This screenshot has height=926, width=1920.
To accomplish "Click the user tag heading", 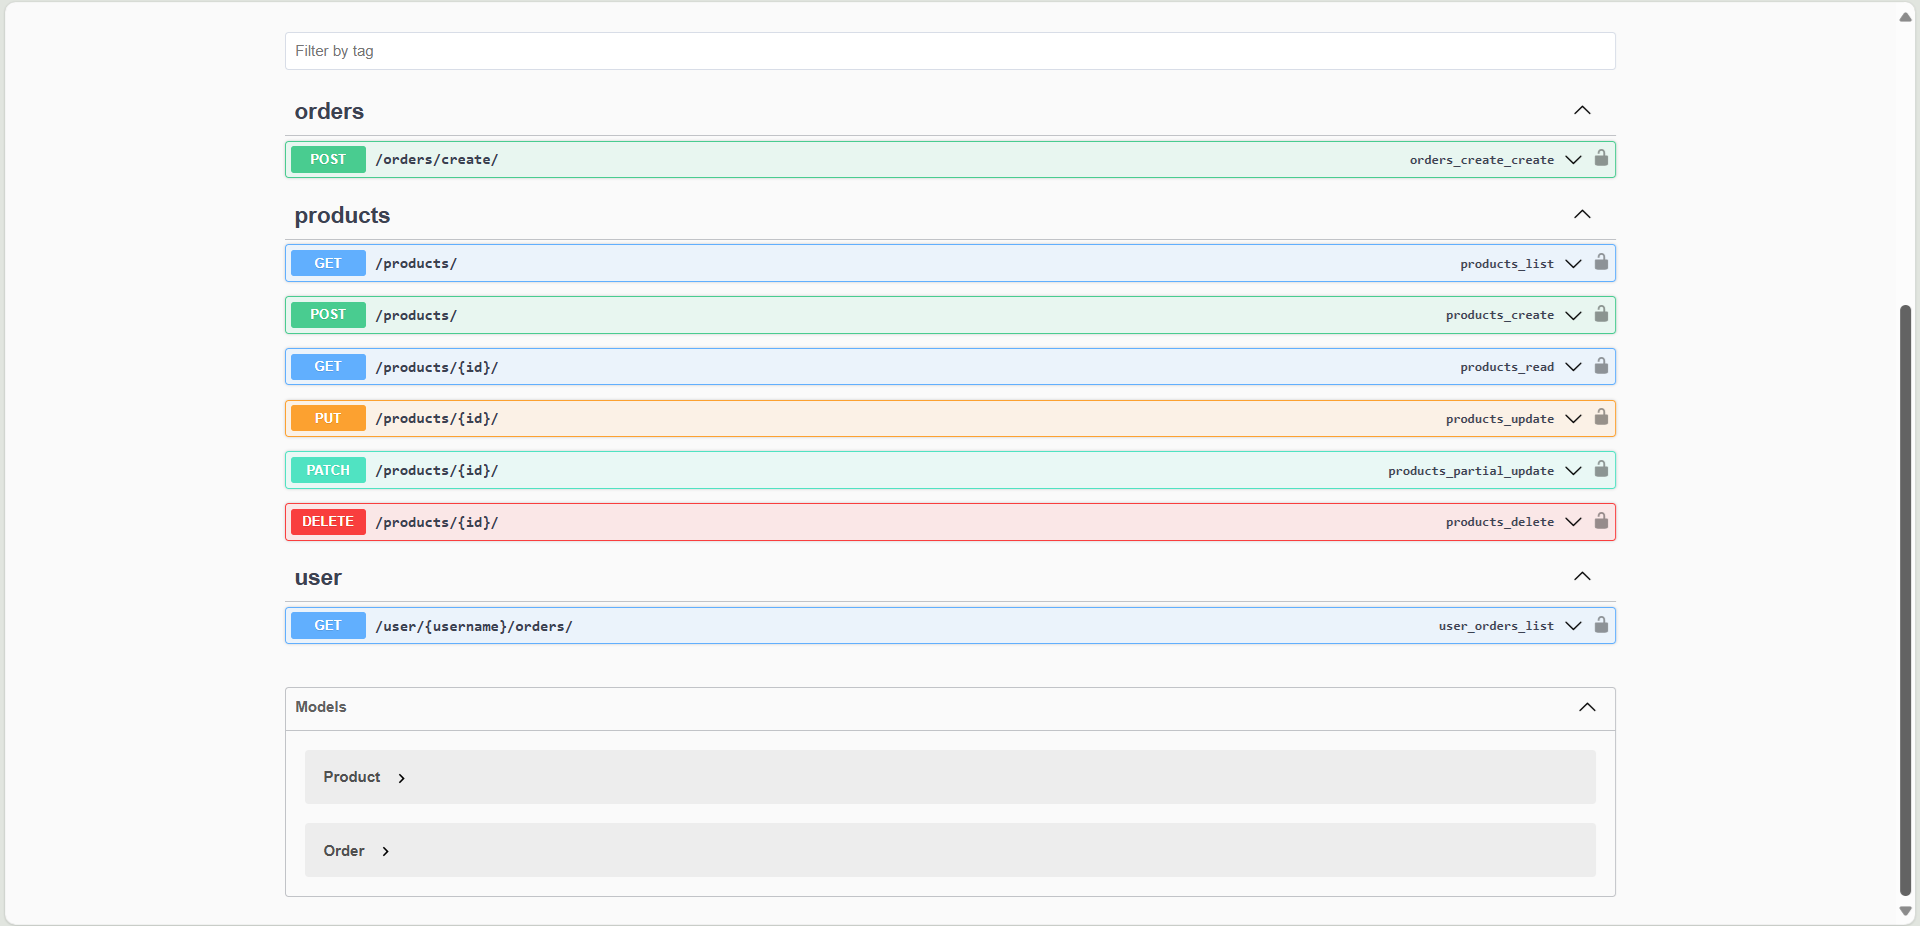I will pyautogui.click(x=318, y=578).
